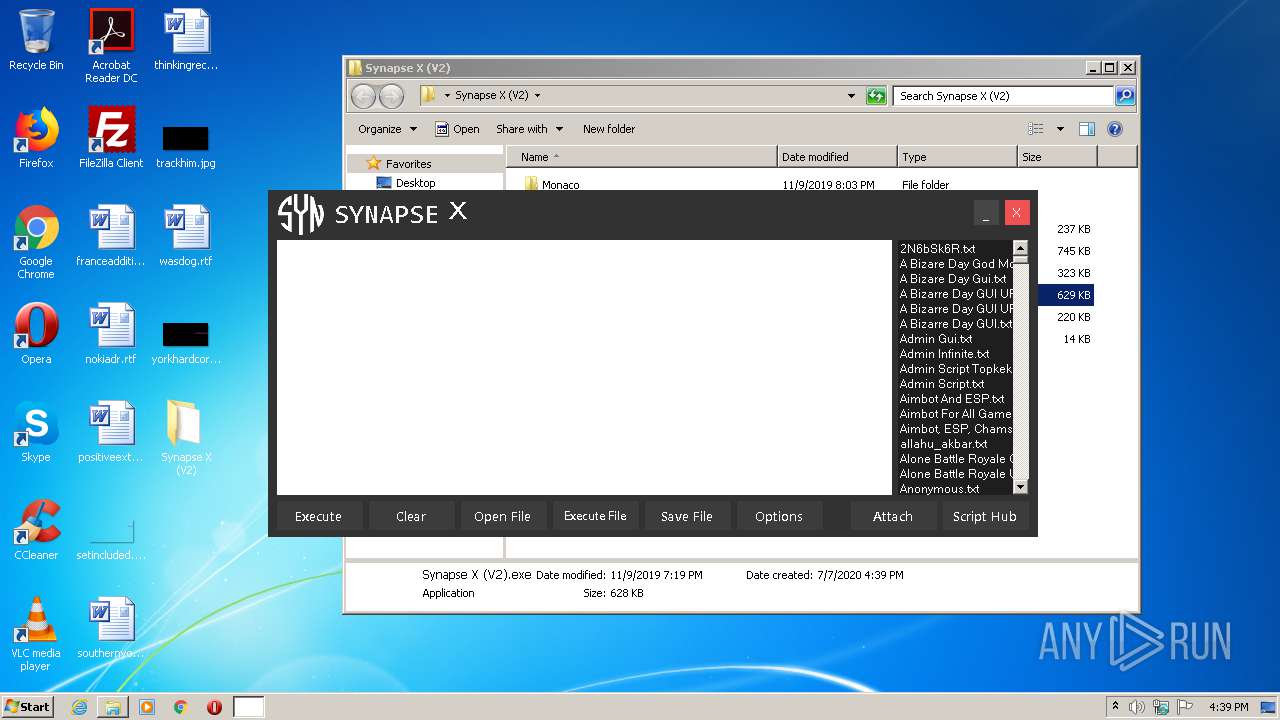Click the volume icon in system tray
1280x720 pixels.
[1137, 707]
